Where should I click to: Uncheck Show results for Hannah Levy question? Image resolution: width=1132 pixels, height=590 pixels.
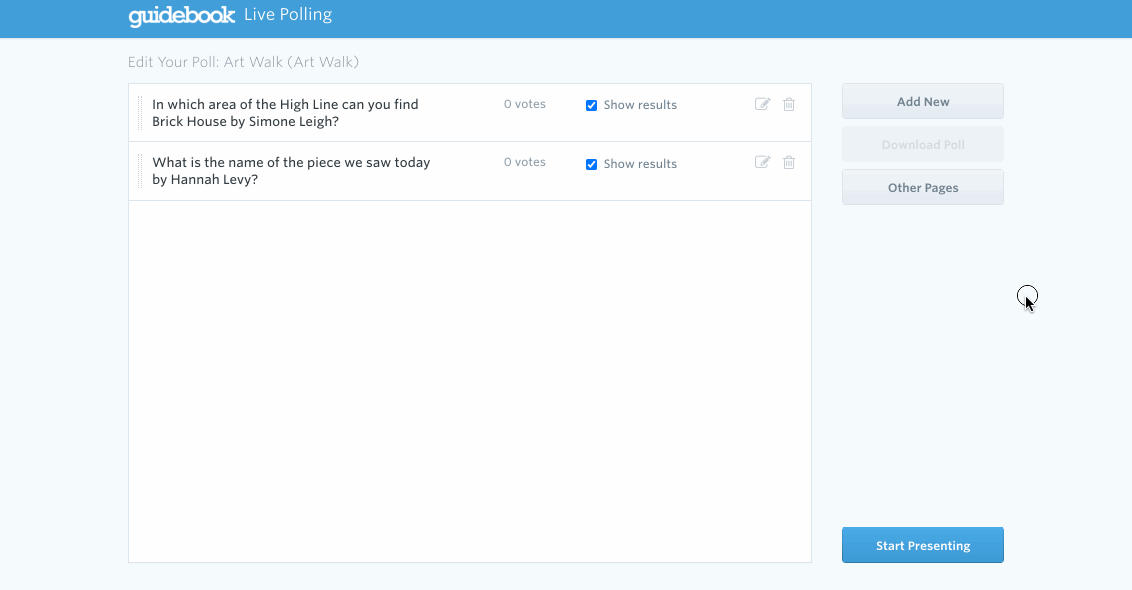(x=591, y=165)
